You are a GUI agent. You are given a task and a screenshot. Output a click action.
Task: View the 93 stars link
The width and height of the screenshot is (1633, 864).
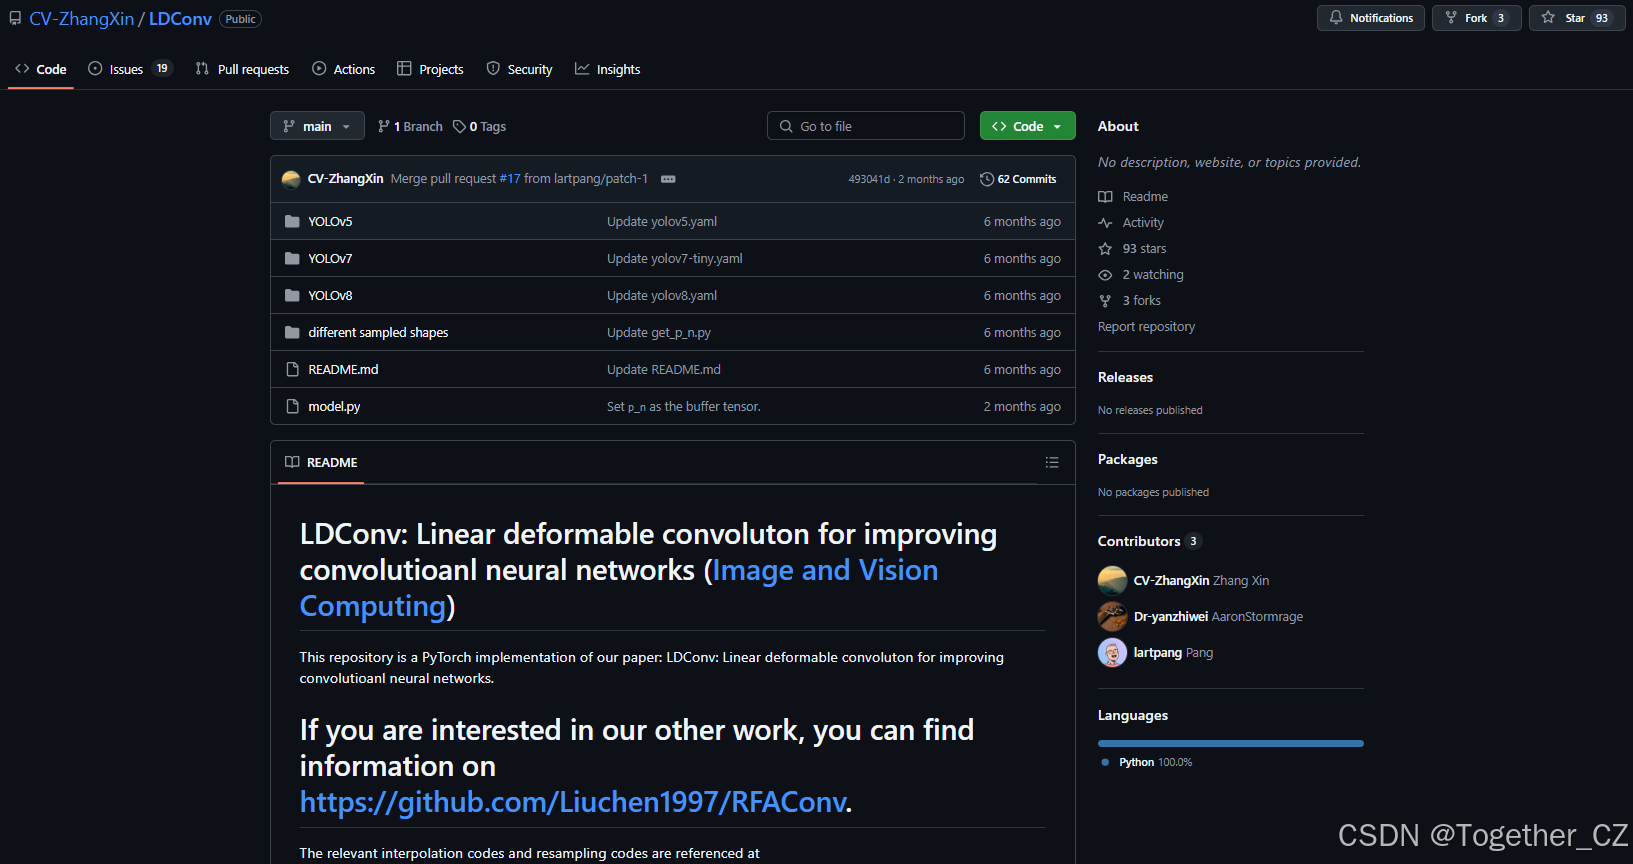coord(1144,248)
